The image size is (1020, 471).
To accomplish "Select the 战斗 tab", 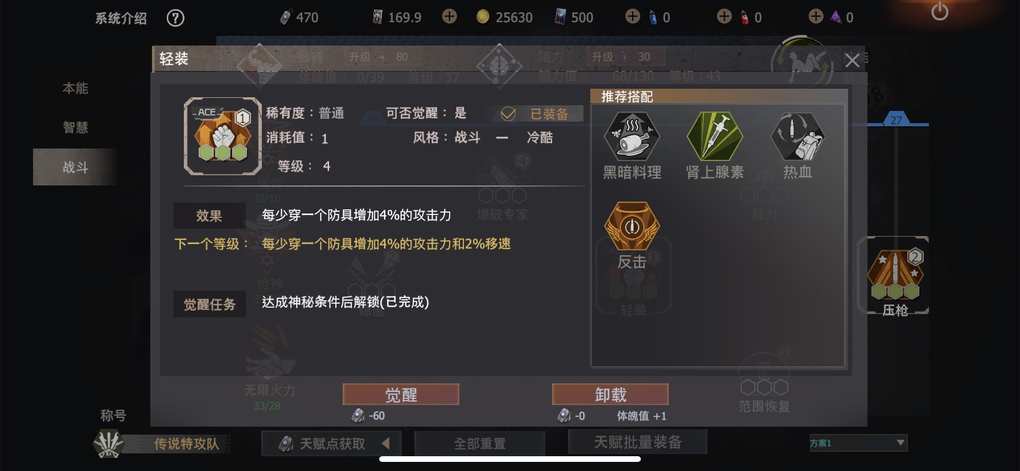I will [75, 167].
